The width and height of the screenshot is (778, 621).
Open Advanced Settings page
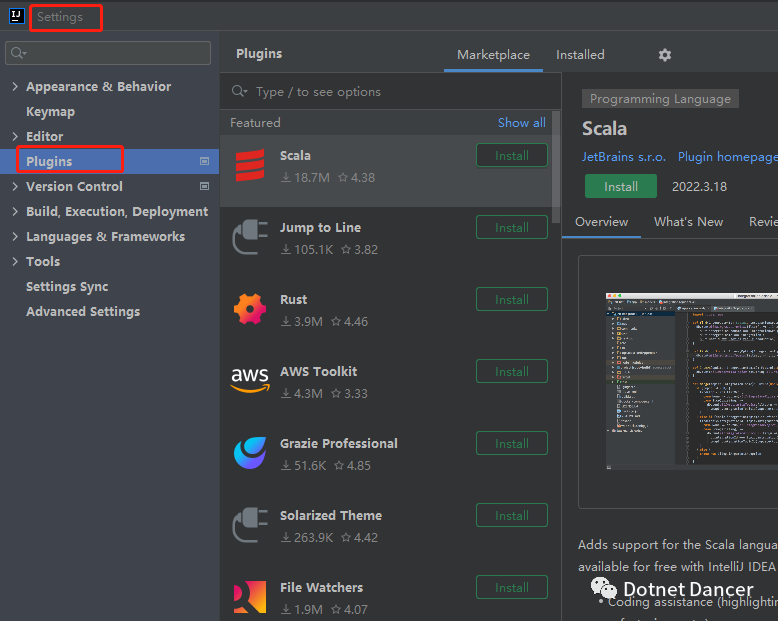pyautogui.click(x=83, y=311)
